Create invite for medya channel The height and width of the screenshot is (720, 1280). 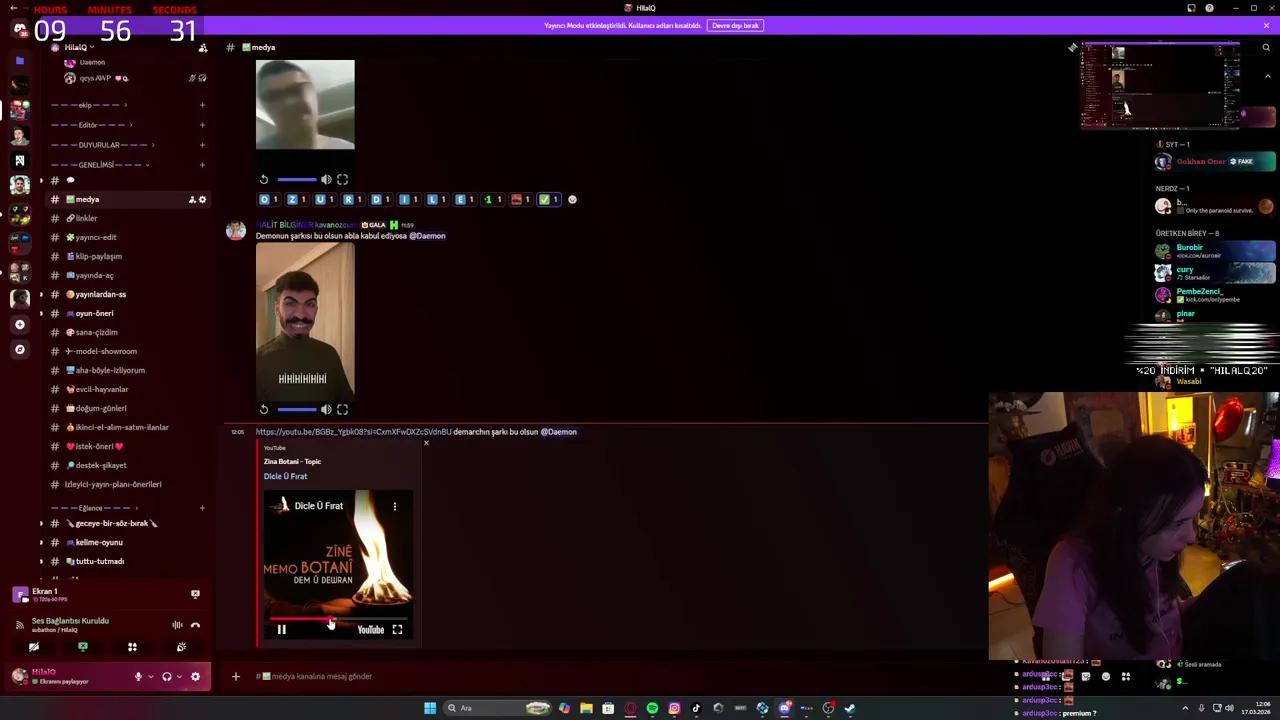(x=191, y=200)
